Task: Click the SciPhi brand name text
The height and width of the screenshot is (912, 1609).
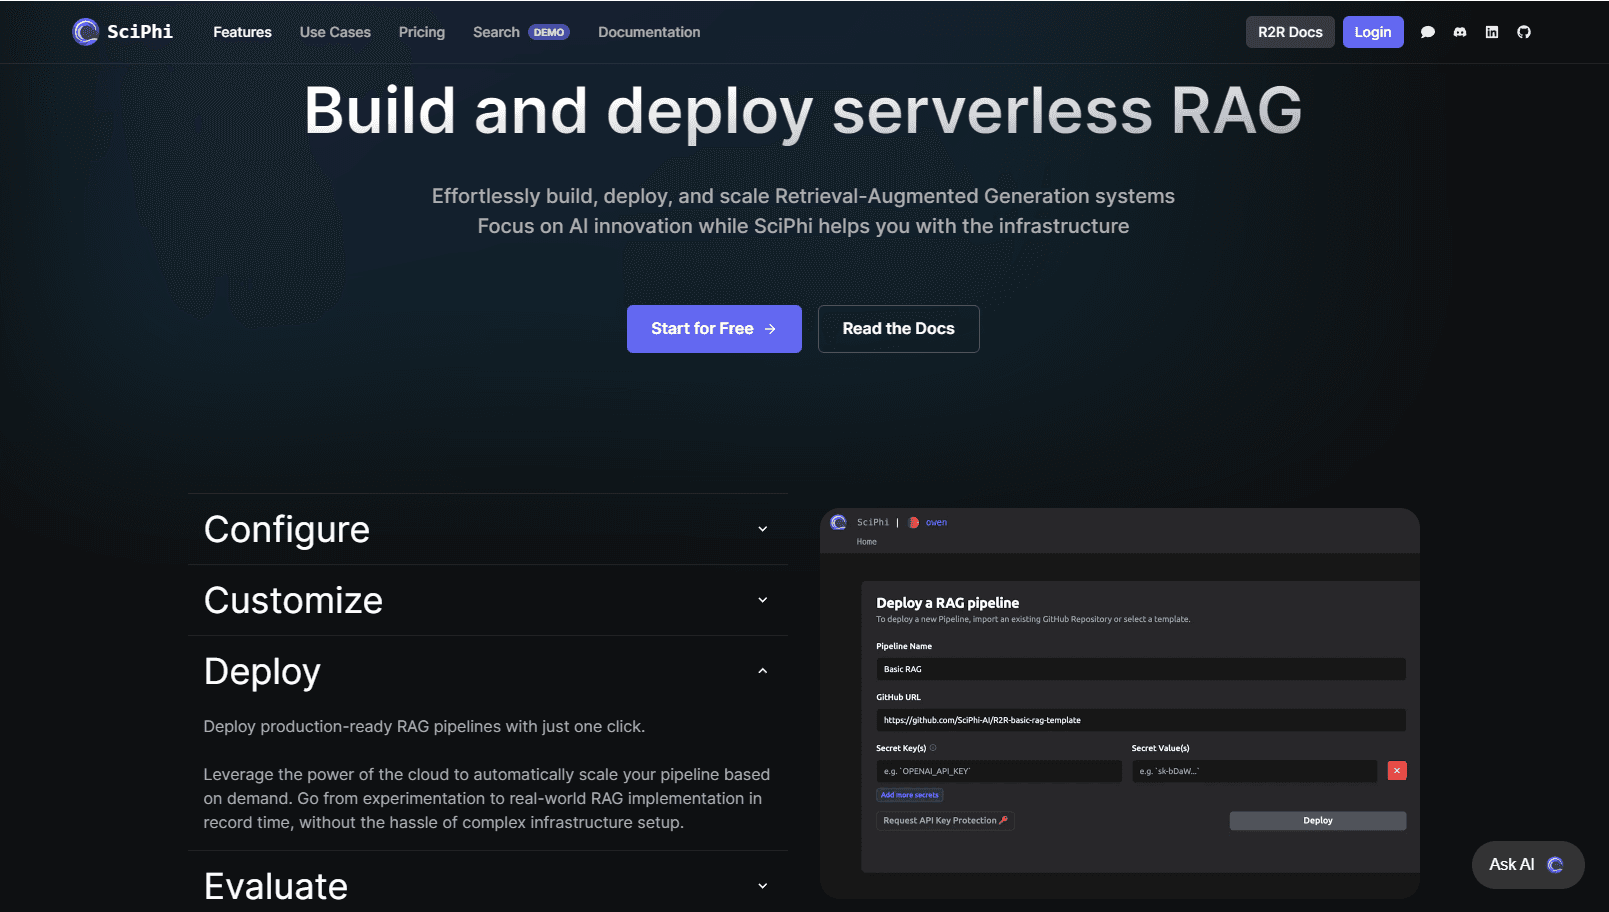Action: [x=140, y=32]
